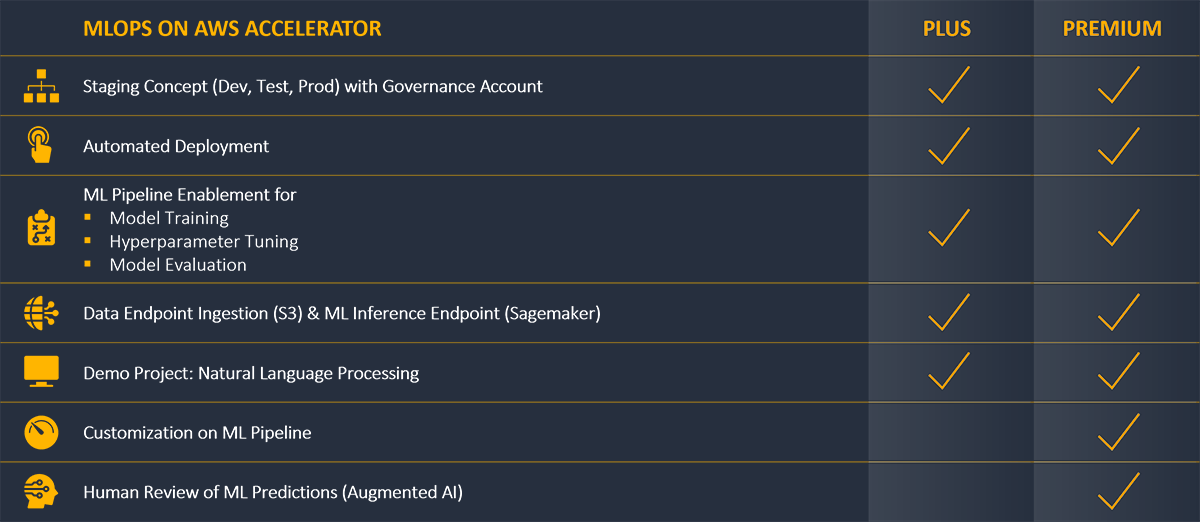Click Premium checkmark for Automated Deployment
The image size is (1200, 522).
pyautogui.click(x=1119, y=146)
